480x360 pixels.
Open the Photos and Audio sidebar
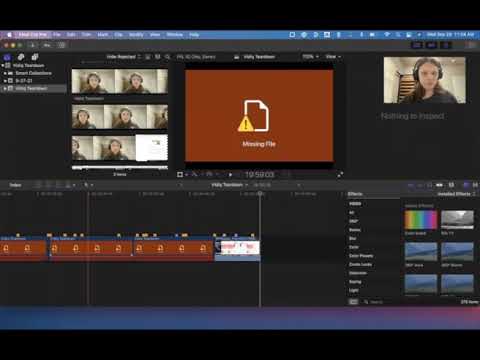(21, 57)
